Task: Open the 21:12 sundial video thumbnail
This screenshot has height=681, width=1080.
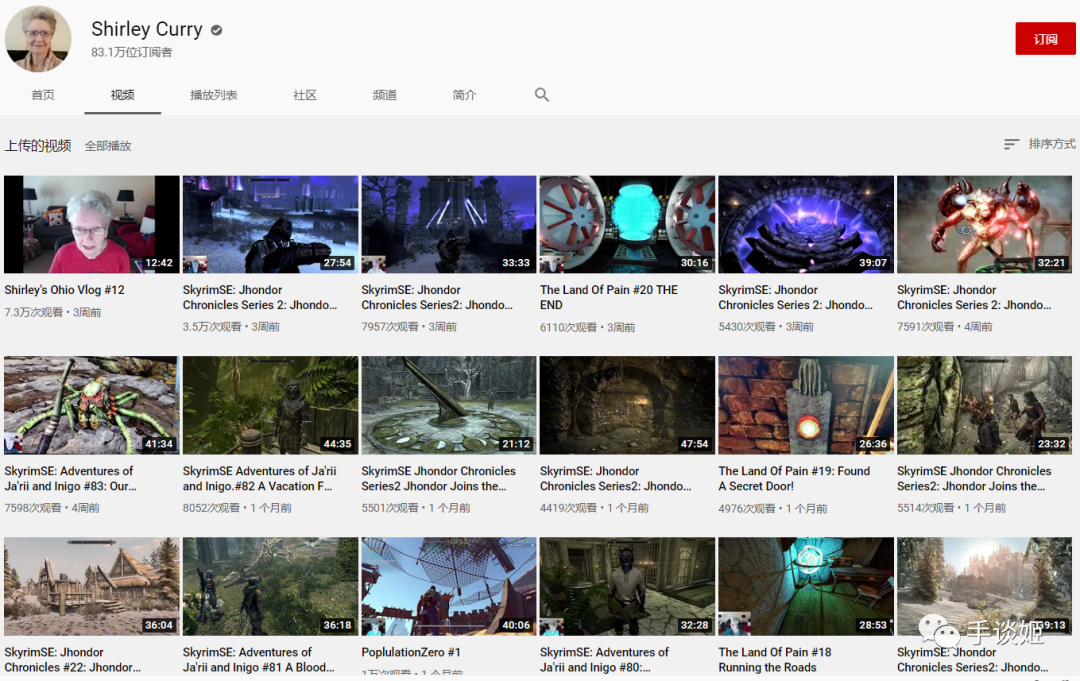Action: point(448,405)
